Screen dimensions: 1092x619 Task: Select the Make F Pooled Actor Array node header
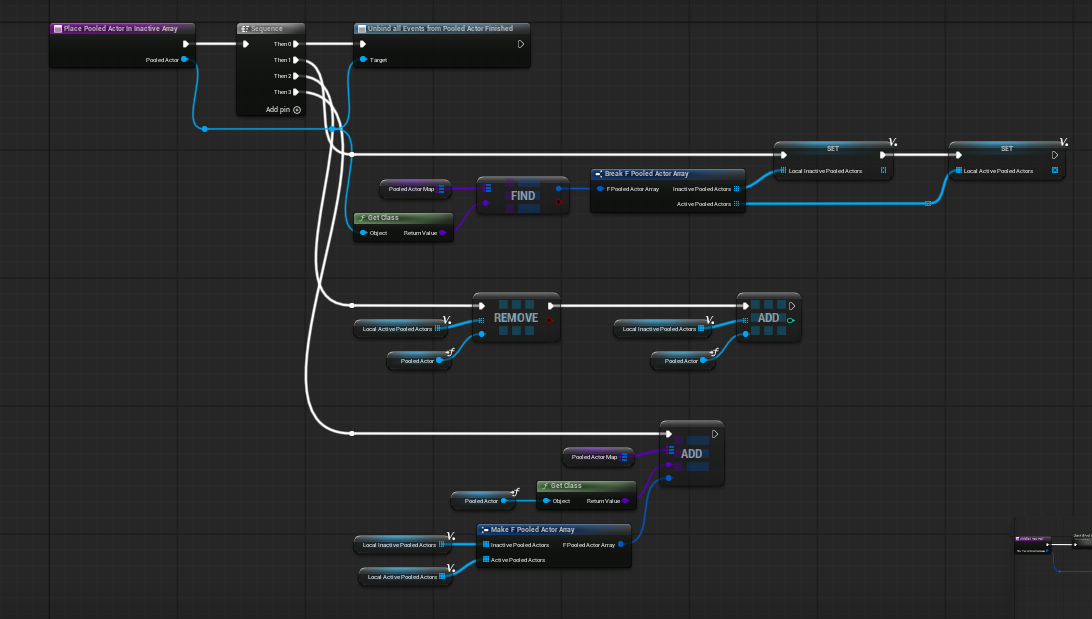(553, 529)
